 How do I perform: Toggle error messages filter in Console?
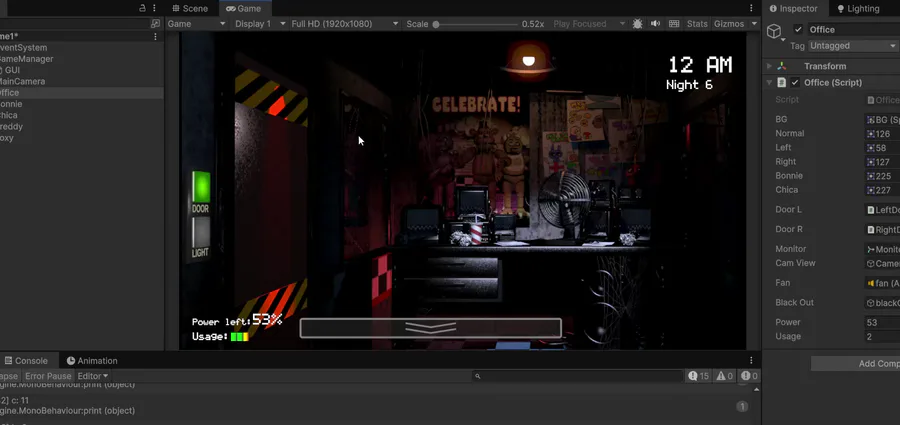[x=749, y=376]
